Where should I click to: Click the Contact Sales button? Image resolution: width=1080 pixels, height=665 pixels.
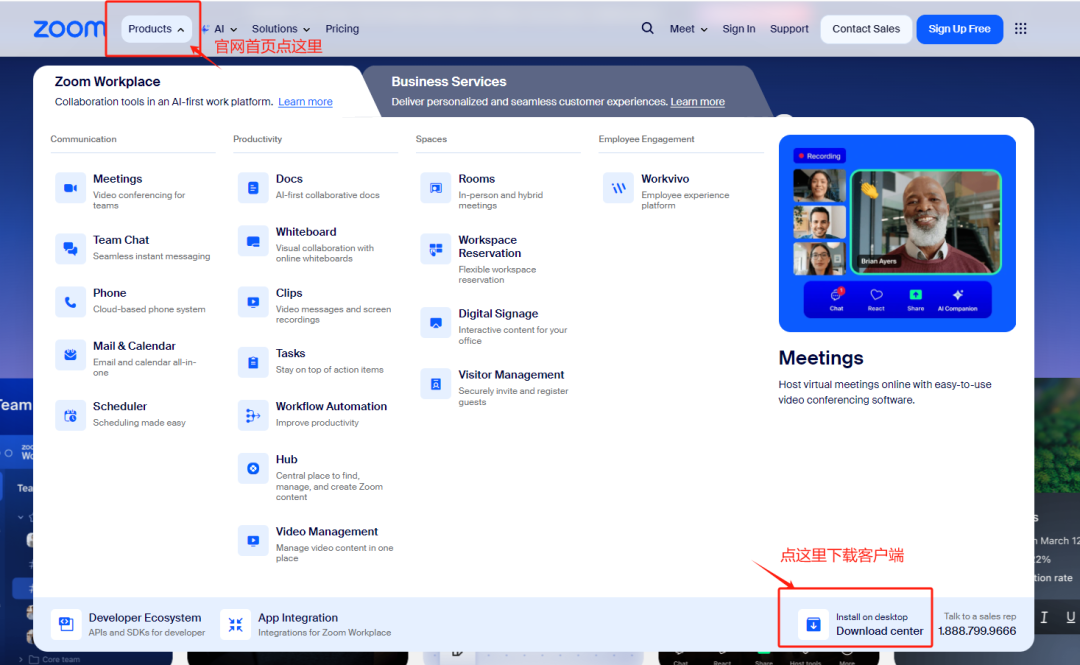point(866,29)
